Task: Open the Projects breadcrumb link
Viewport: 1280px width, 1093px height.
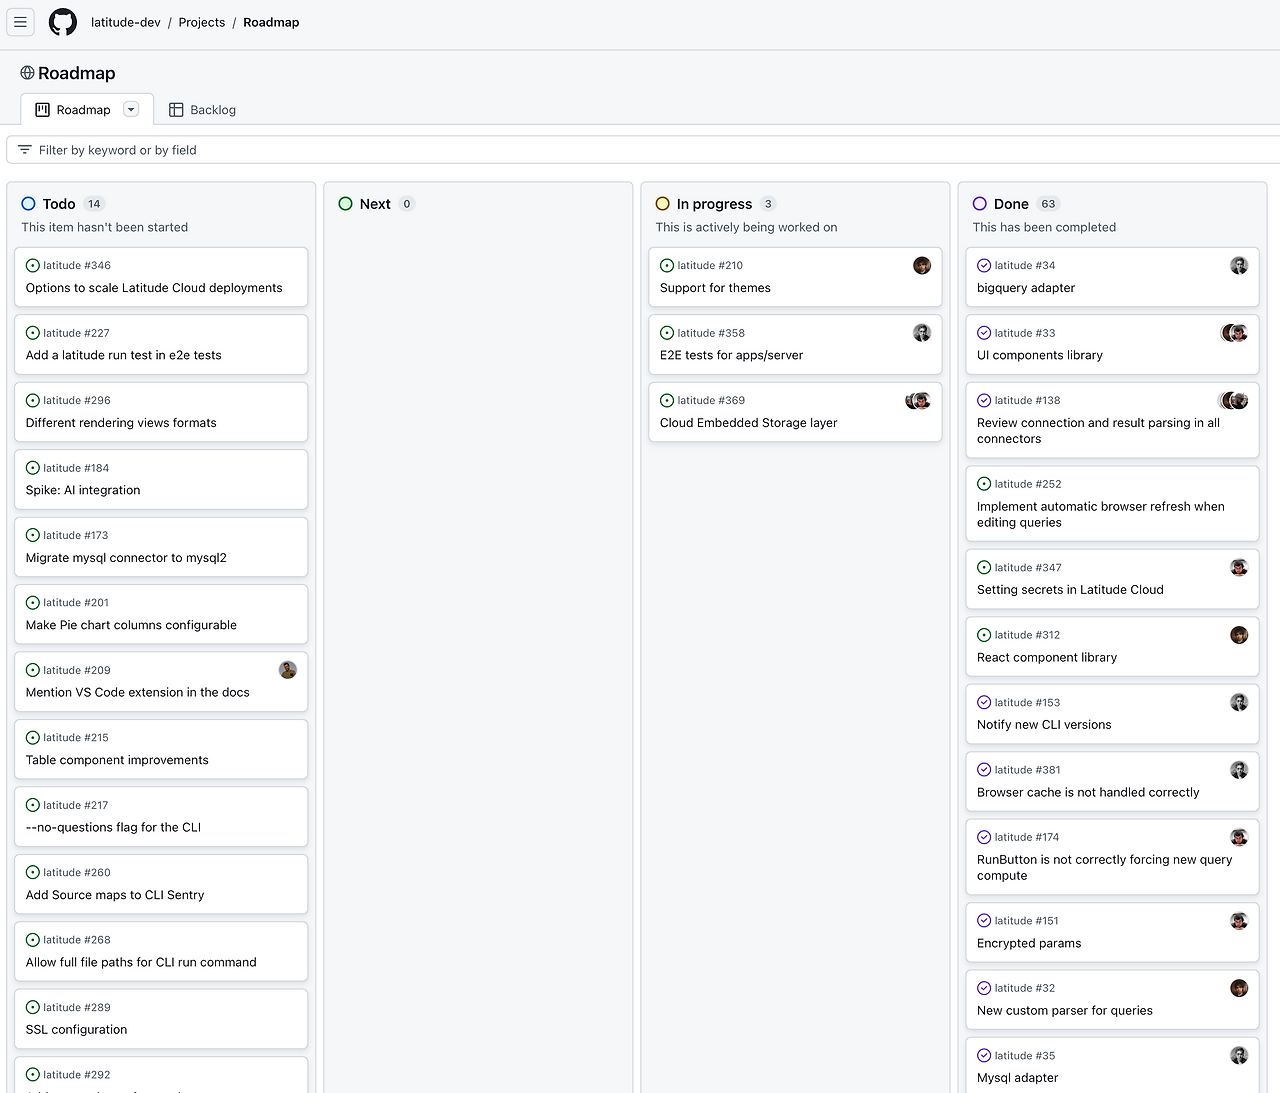Action: [202, 22]
